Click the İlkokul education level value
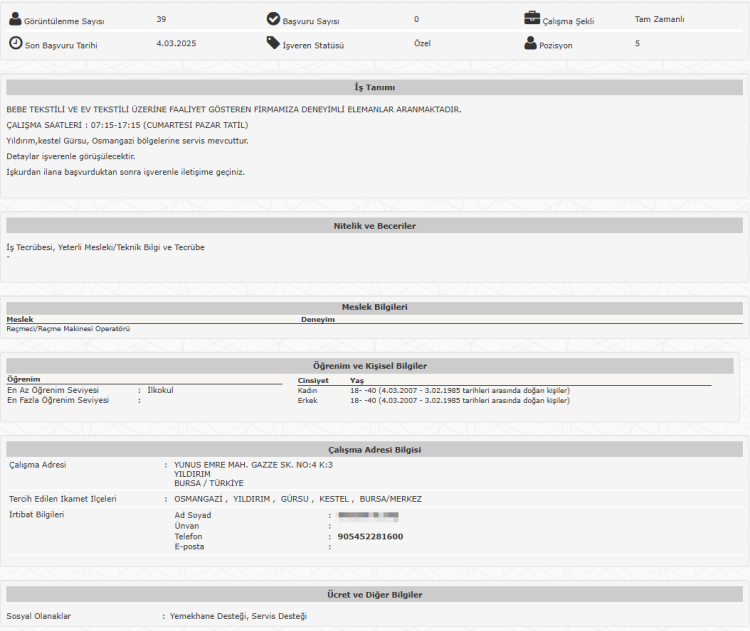This screenshot has width=750, height=631. click(x=160, y=390)
